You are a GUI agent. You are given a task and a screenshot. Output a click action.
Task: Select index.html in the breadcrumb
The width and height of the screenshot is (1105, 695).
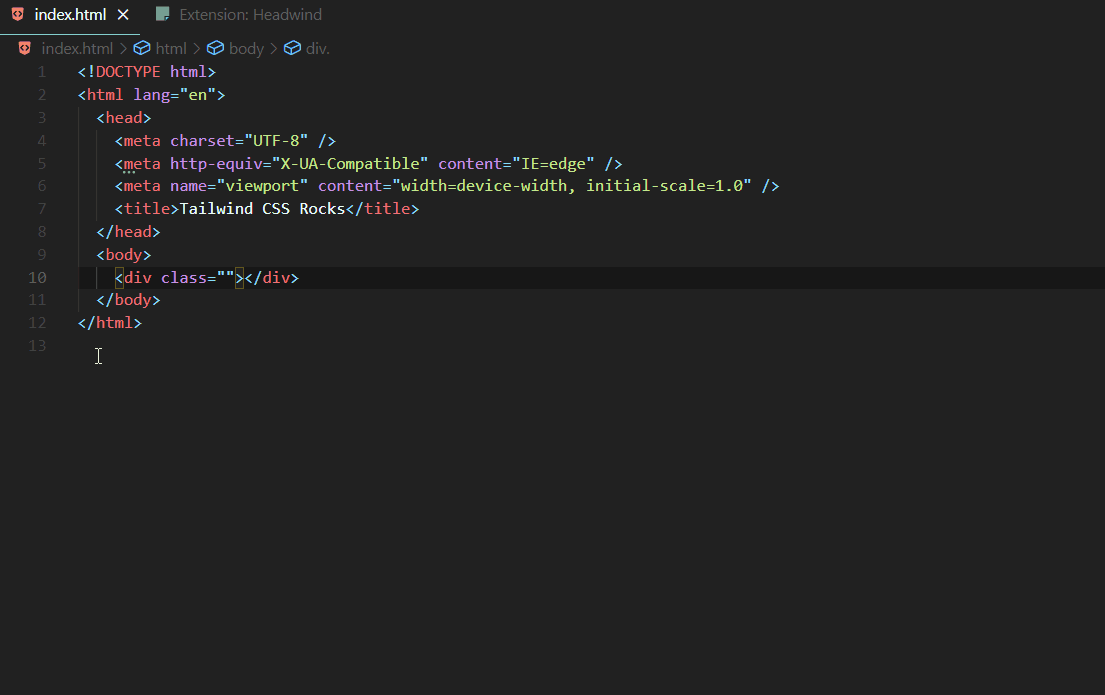pos(77,49)
